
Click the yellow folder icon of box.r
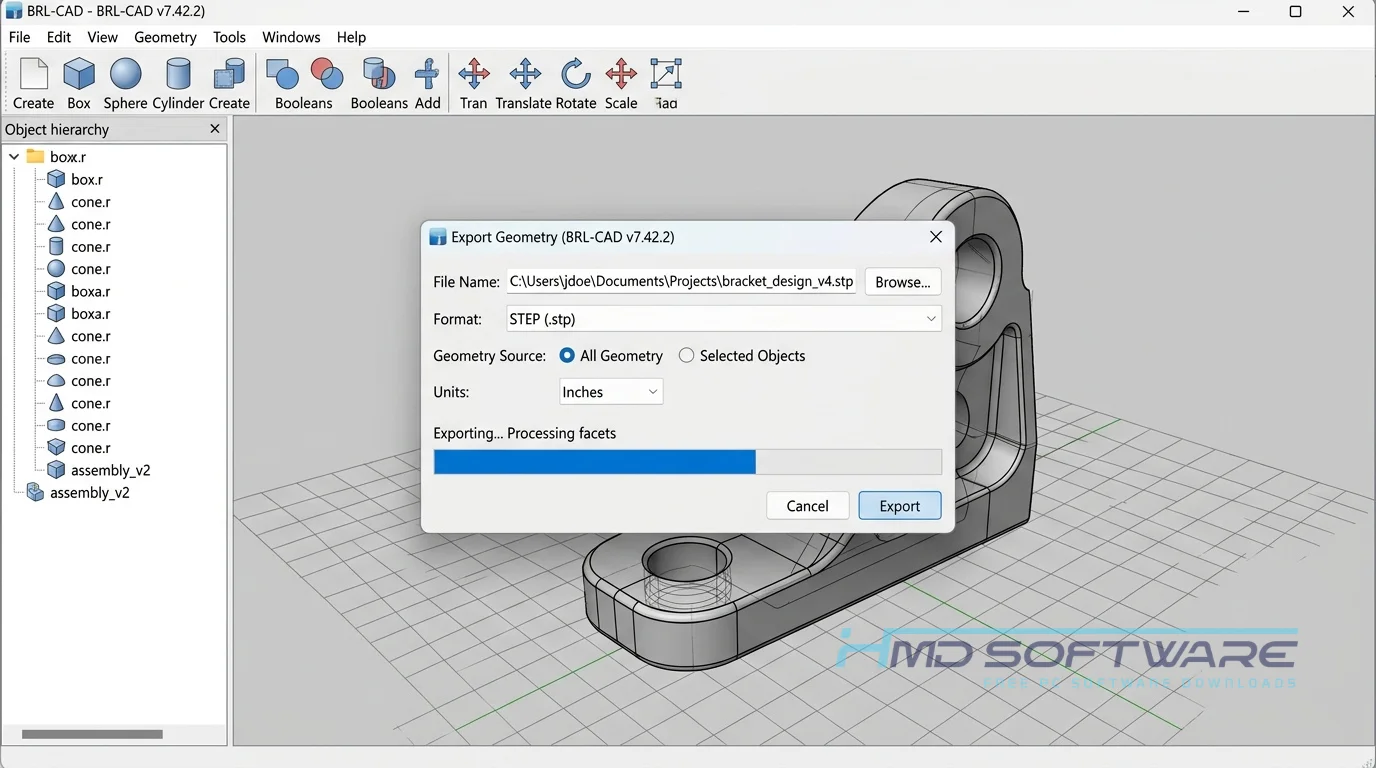[x=36, y=156]
